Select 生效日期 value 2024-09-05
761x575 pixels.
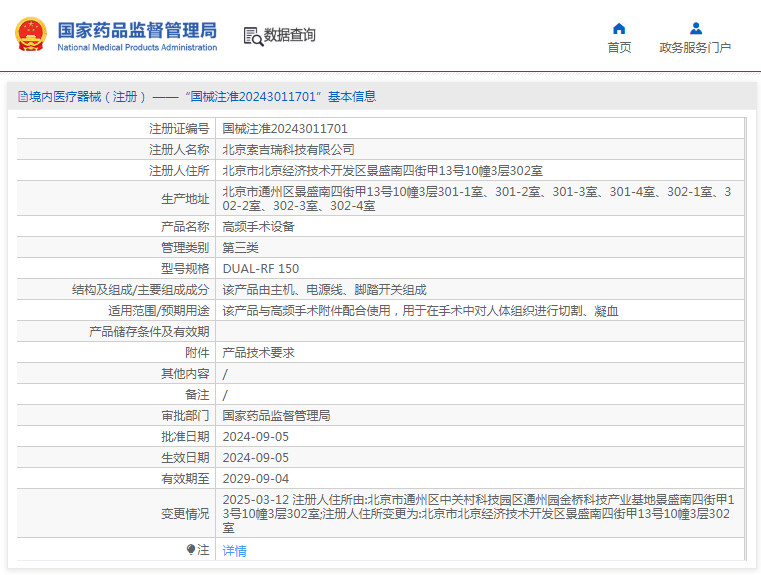pos(255,458)
